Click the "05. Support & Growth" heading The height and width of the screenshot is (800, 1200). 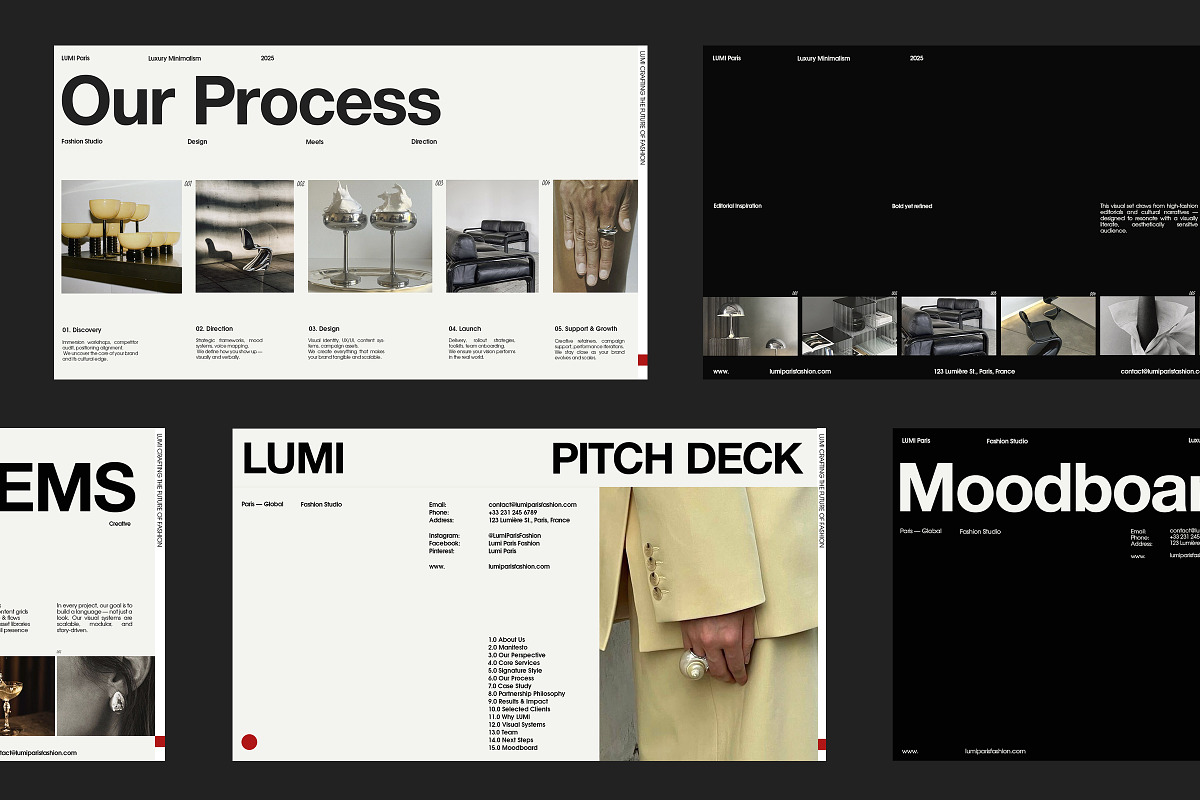586,329
